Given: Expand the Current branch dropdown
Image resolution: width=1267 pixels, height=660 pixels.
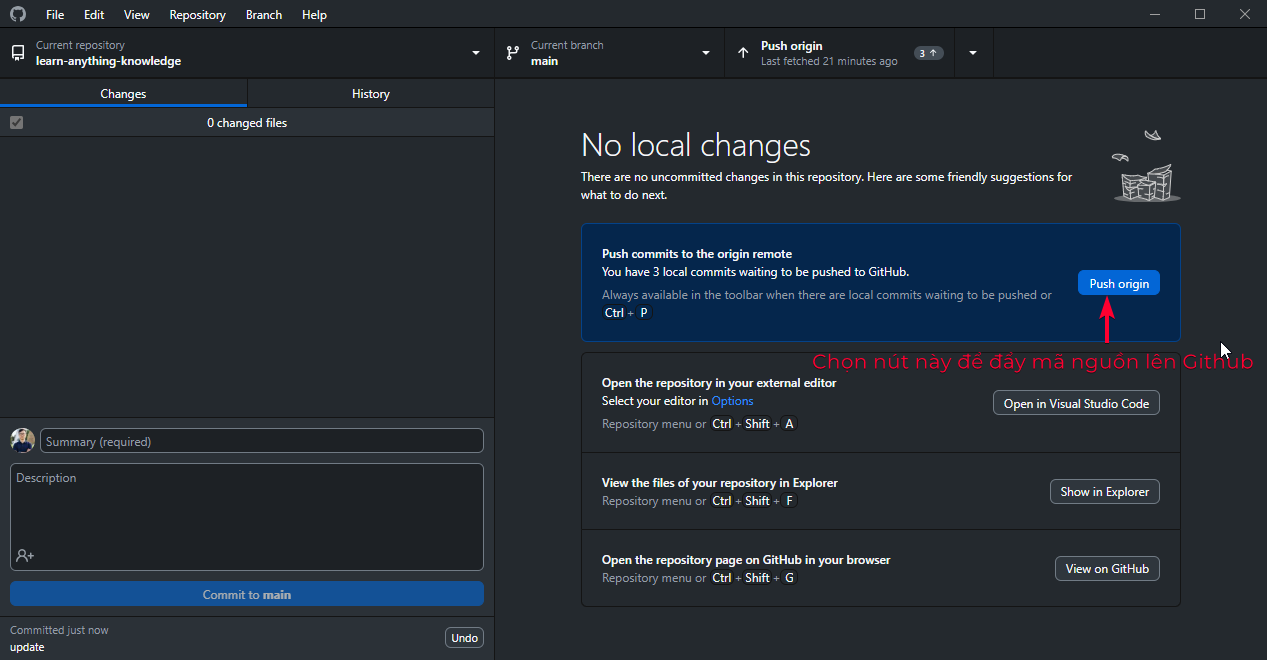Looking at the screenshot, I should click(706, 53).
